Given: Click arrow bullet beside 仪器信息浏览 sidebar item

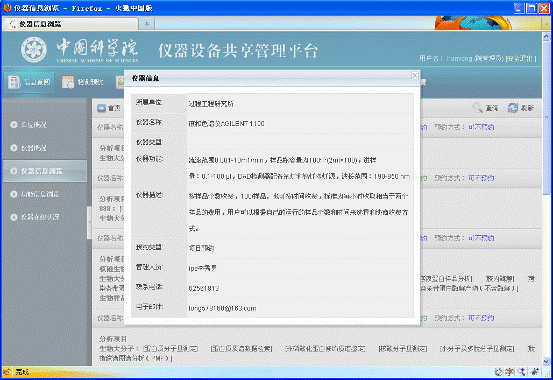Looking at the screenshot, I should [14, 171].
